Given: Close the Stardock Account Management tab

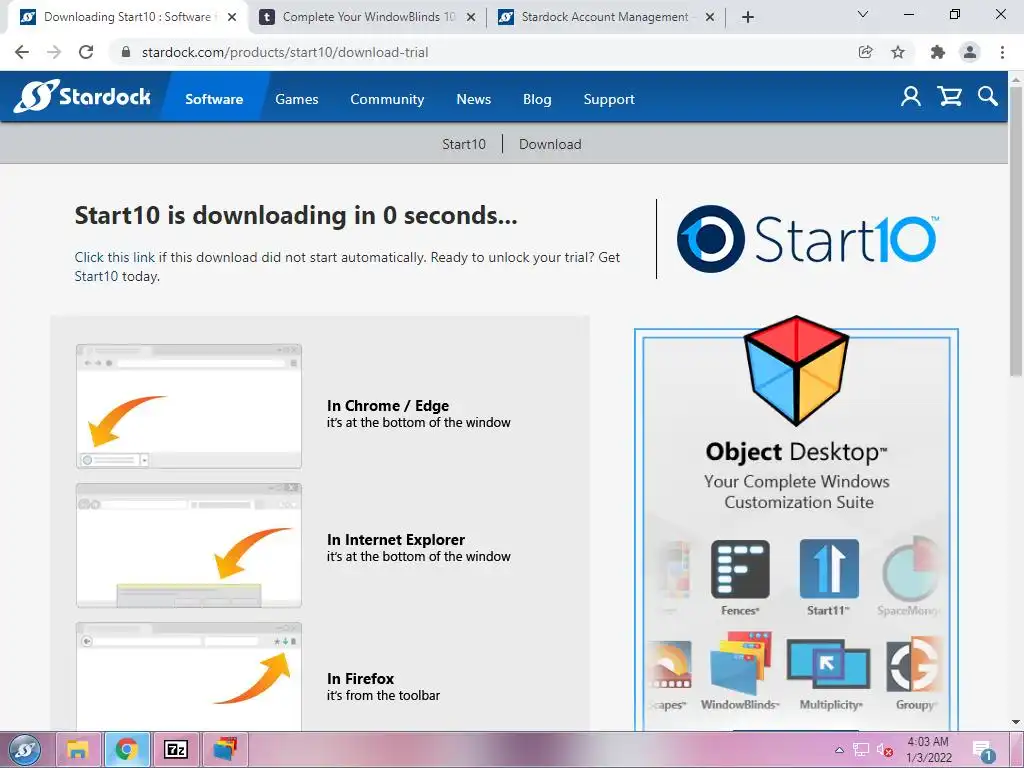Looking at the screenshot, I should pyautogui.click(x=710, y=17).
